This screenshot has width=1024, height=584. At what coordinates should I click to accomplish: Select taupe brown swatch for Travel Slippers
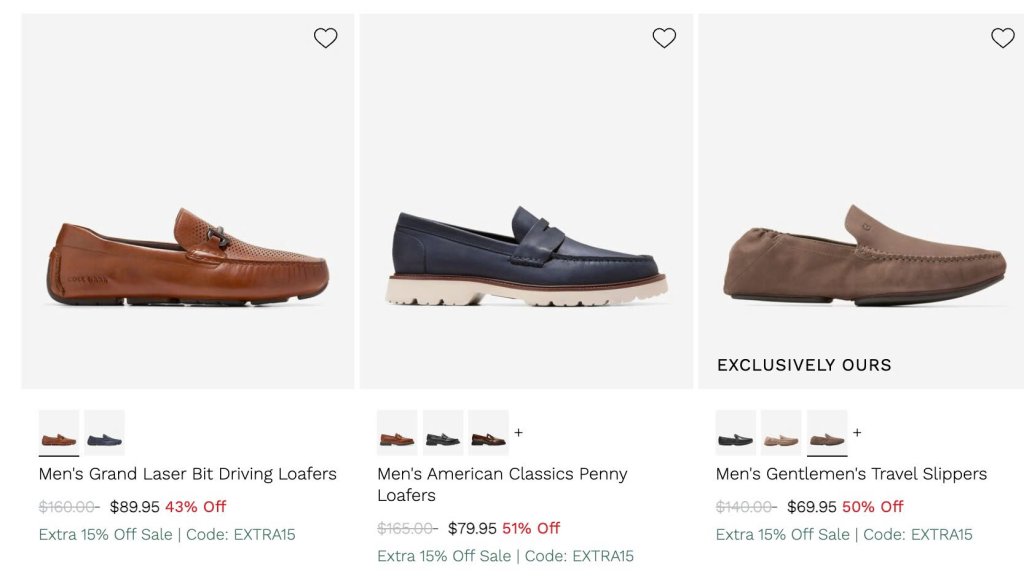[827, 432]
